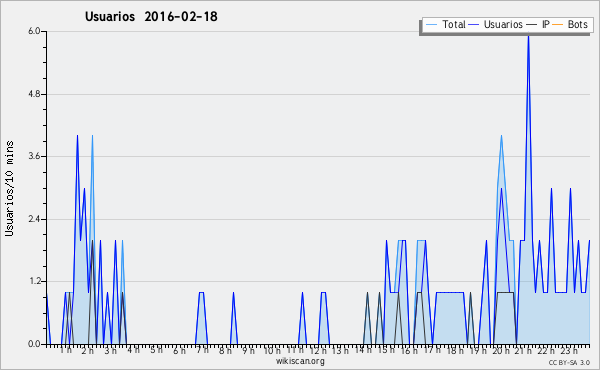Click the '3.6' y-axis value
Image resolution: width=600 pixels, height=370 pixels.
[x=34, y=156]
